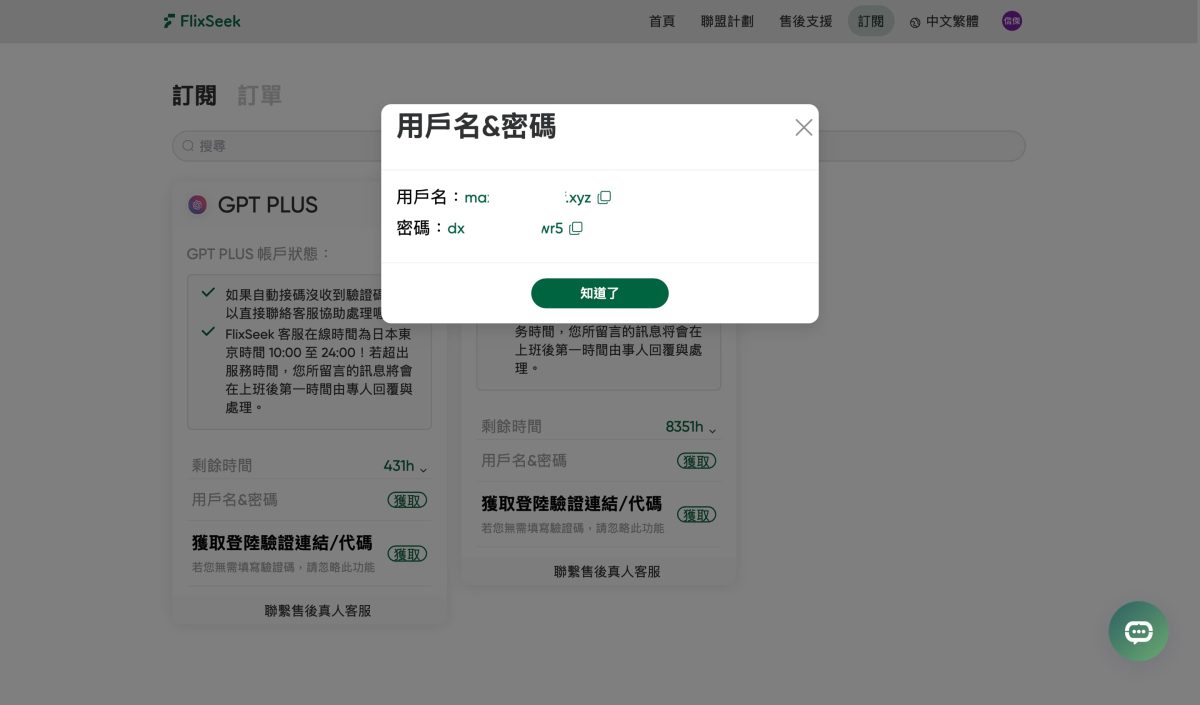Select the 用戶名 value text in dialog
The width and height of the screenshot is (1200, 705).
[x=528, y=198]
